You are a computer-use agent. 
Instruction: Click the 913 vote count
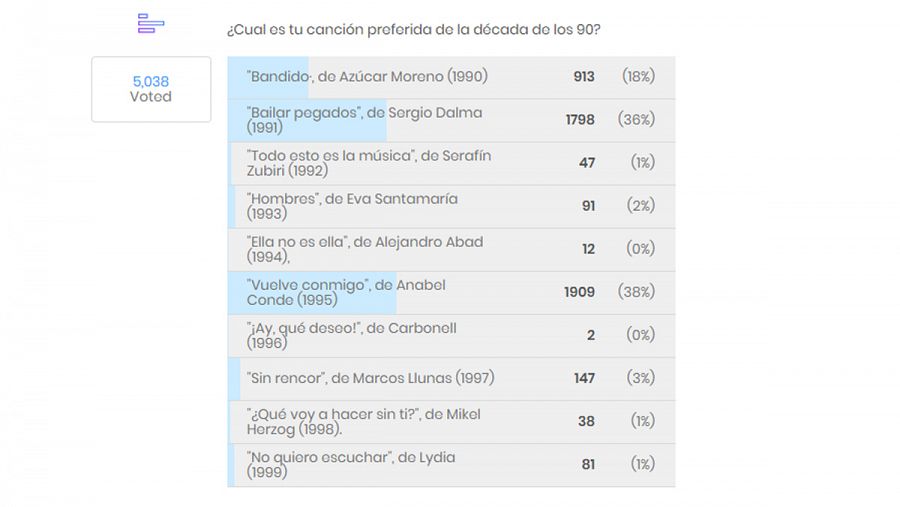[x=584, y=77]
